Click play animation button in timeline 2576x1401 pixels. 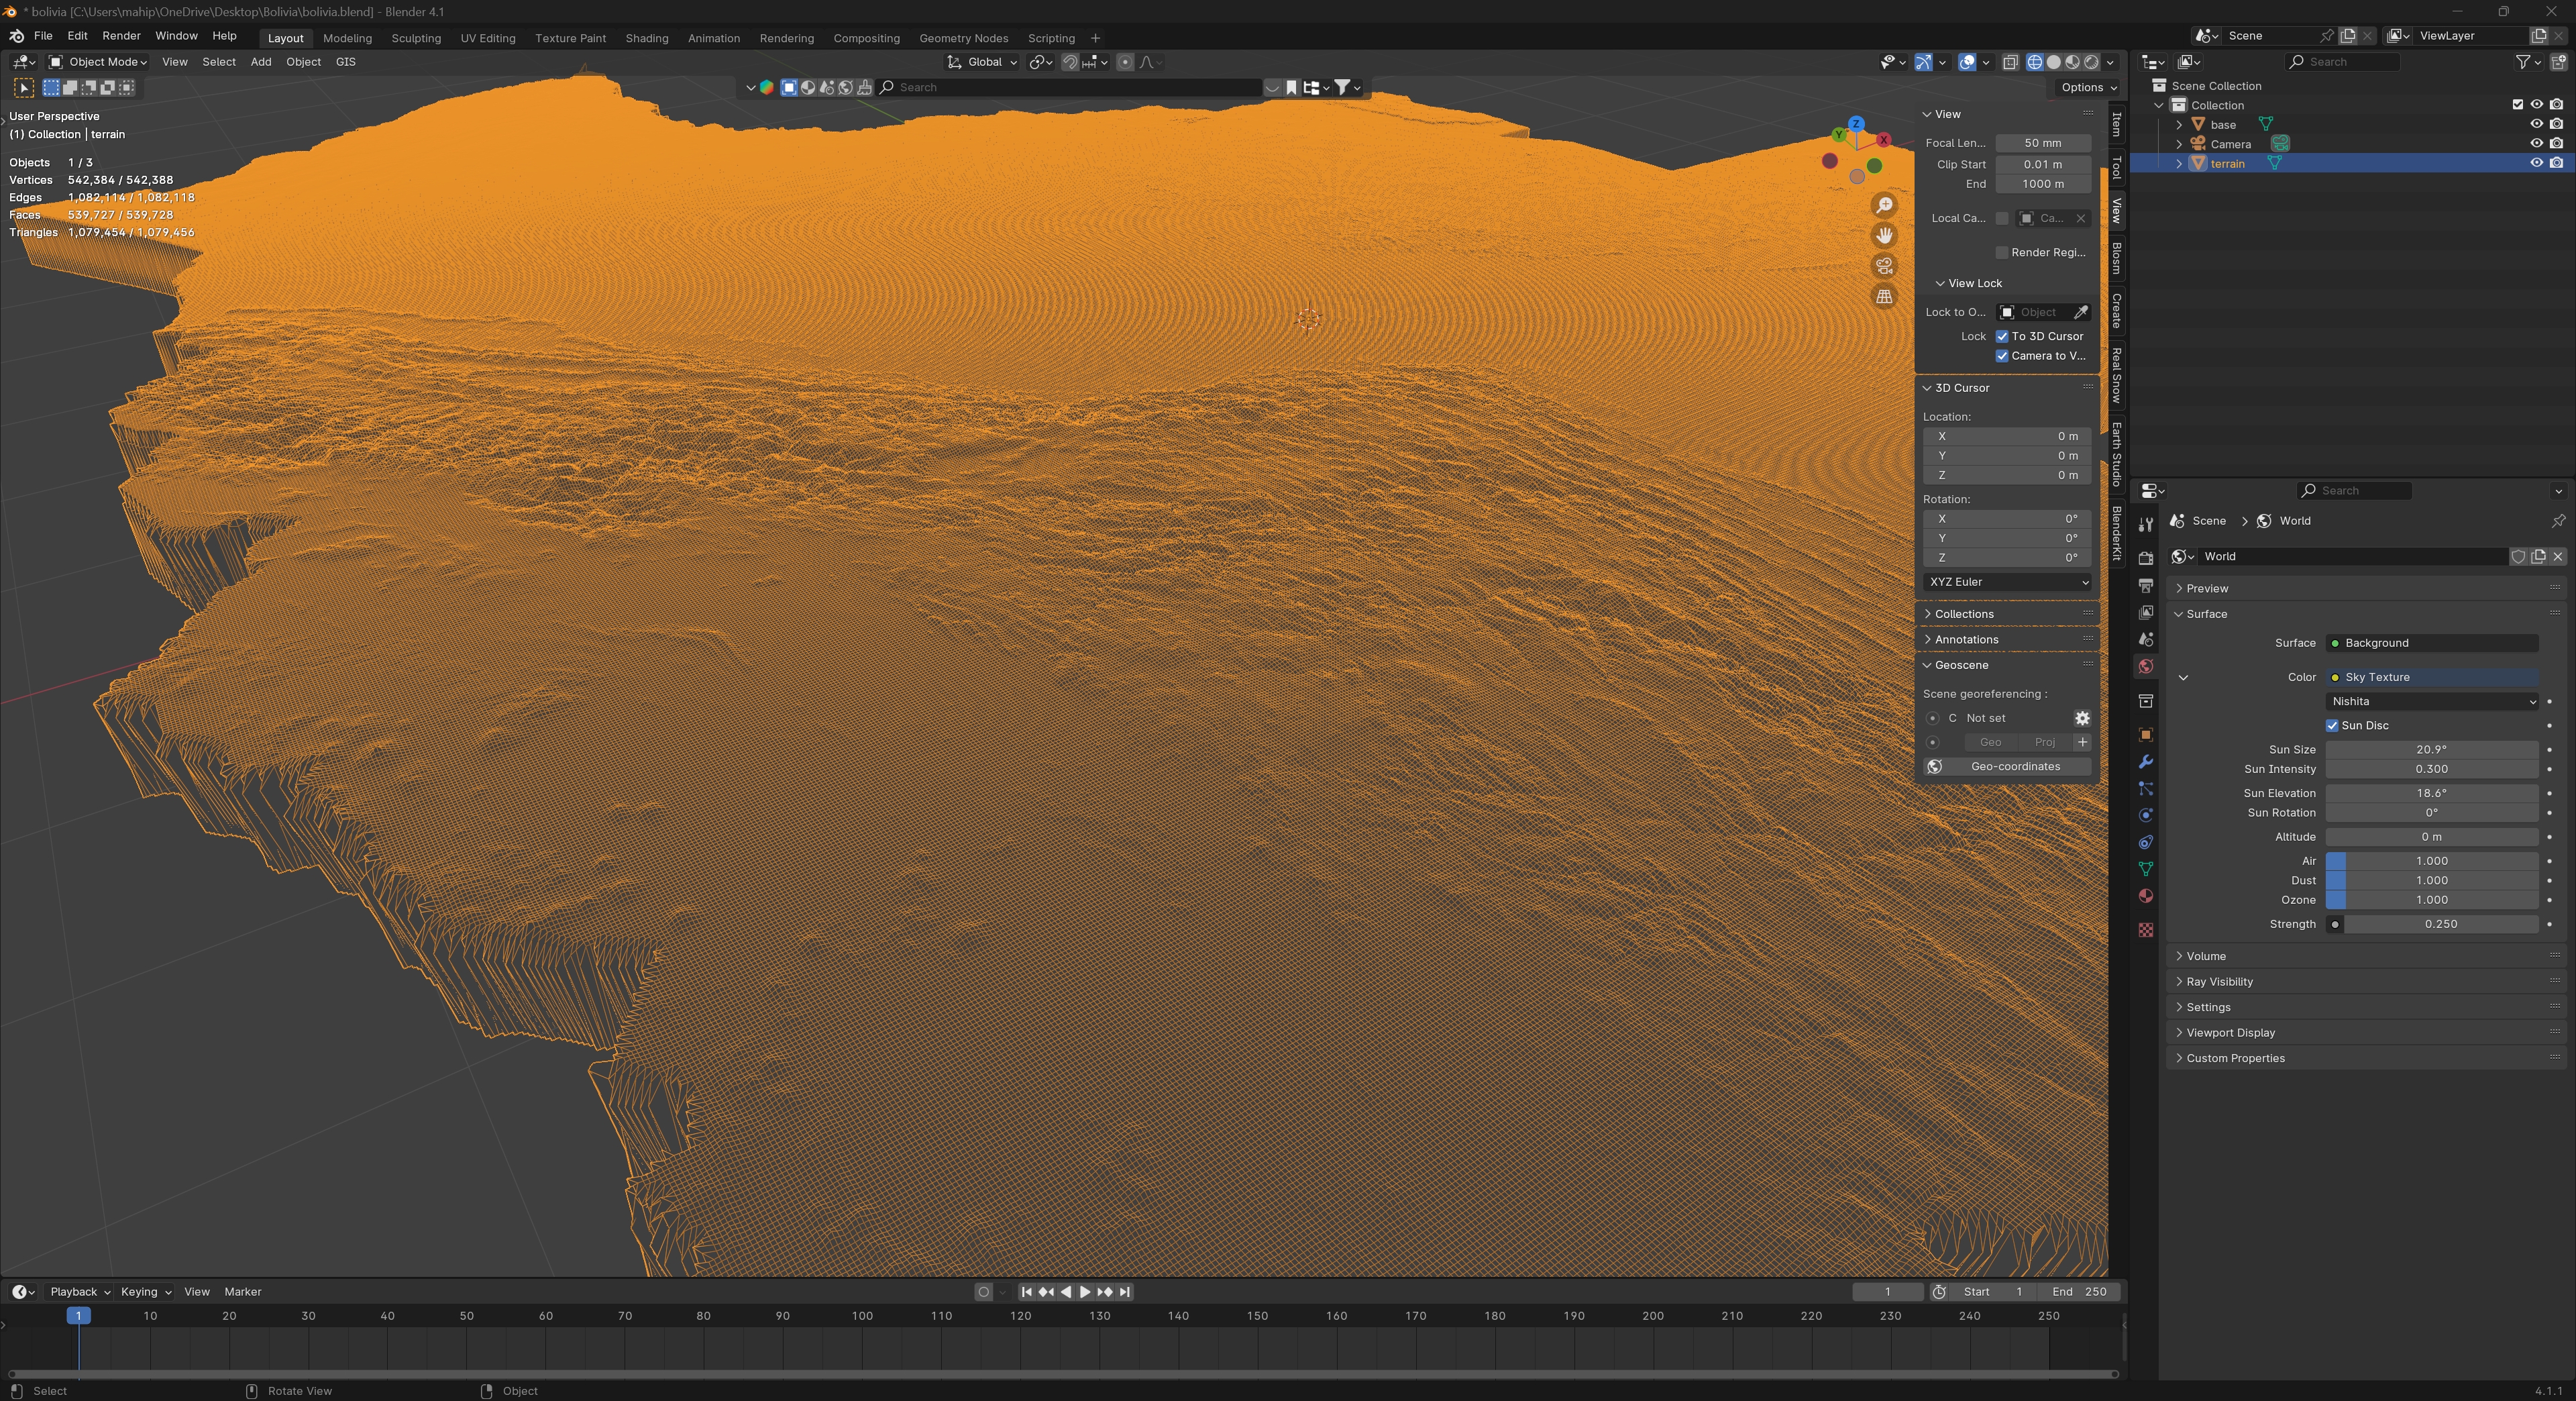(1085, 1292)
